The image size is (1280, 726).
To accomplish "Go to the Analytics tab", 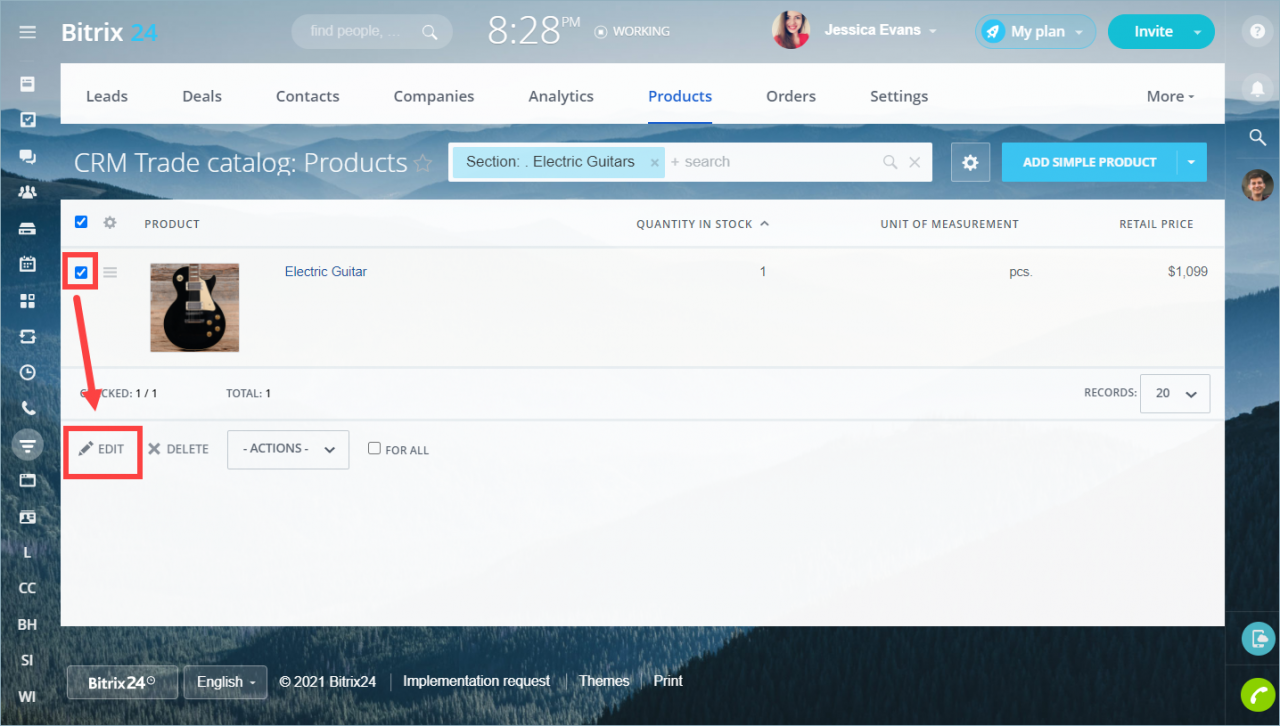I will 561,96.
